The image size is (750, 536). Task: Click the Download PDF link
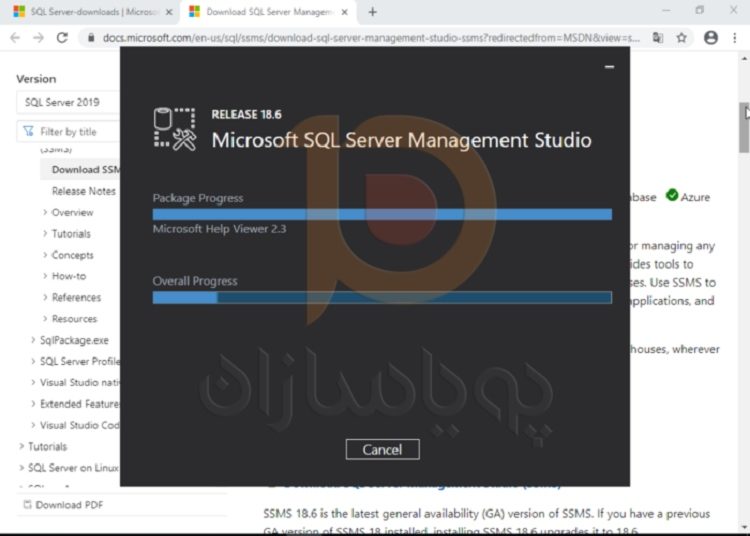point(68,505)
